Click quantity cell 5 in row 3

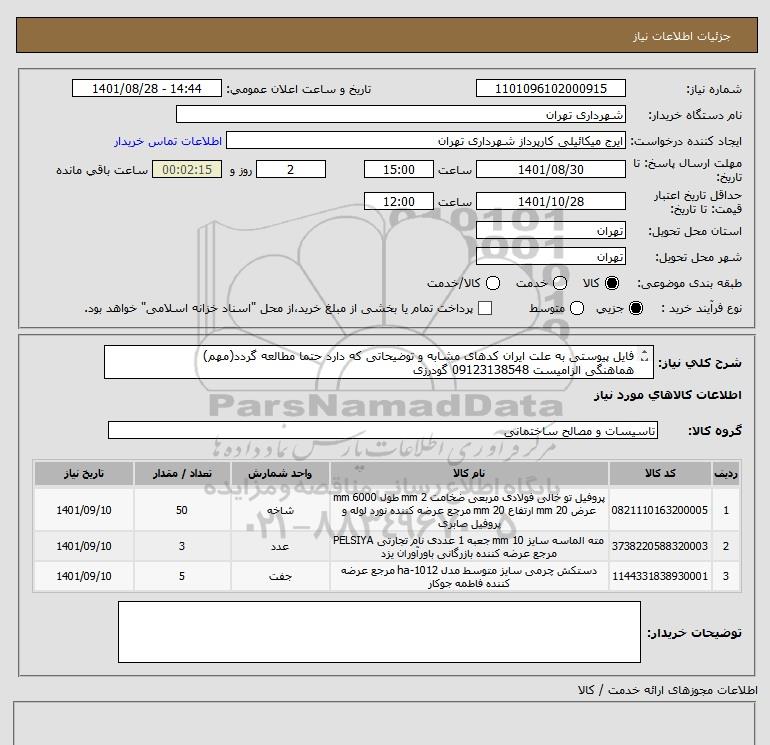182,576
